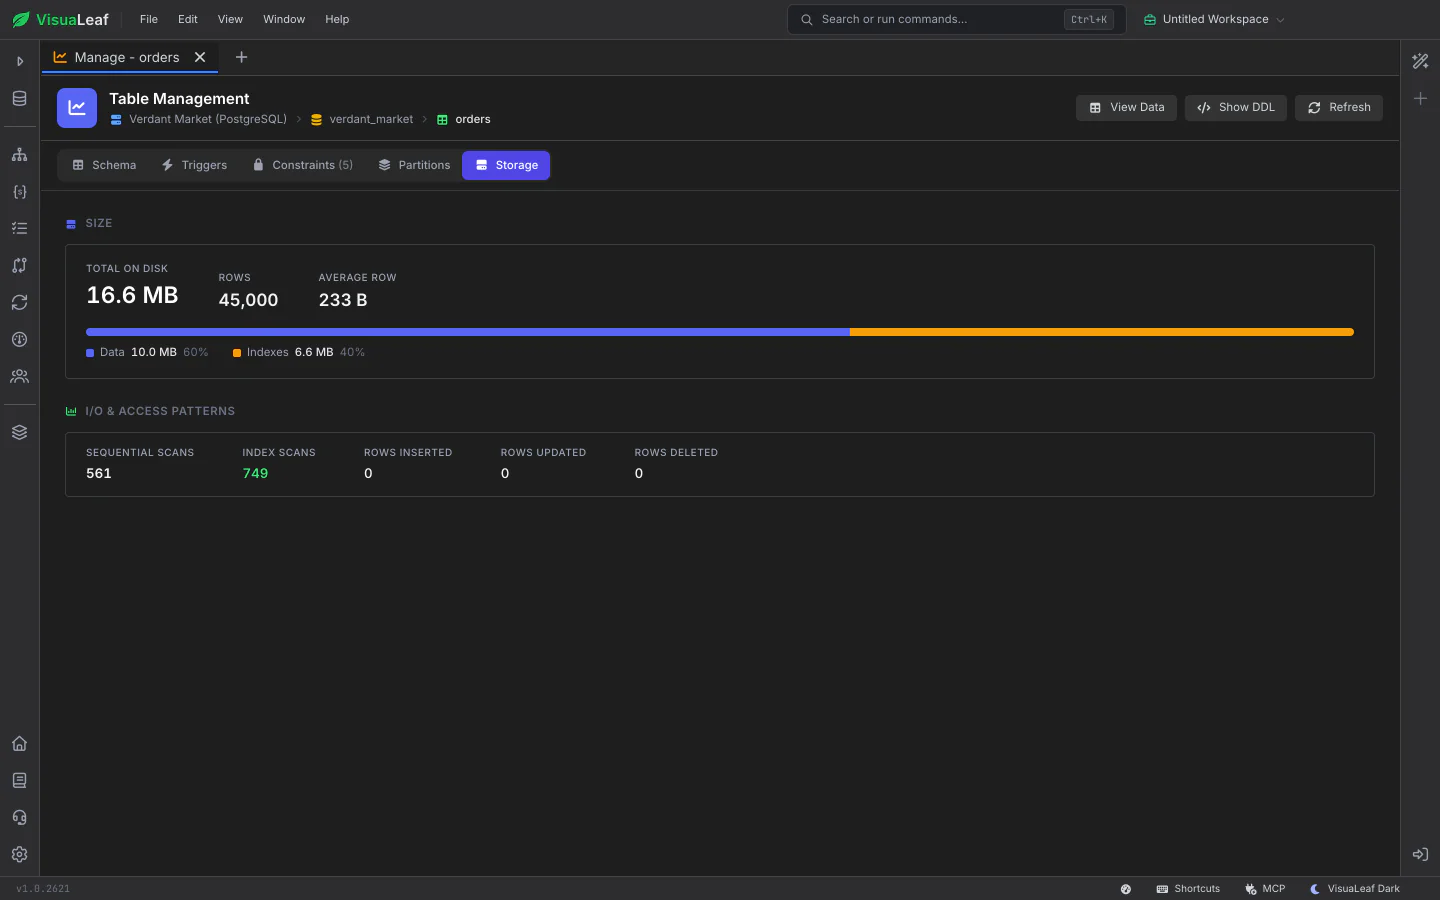Focus the Search or run commands field

click(x=957, y=19)
